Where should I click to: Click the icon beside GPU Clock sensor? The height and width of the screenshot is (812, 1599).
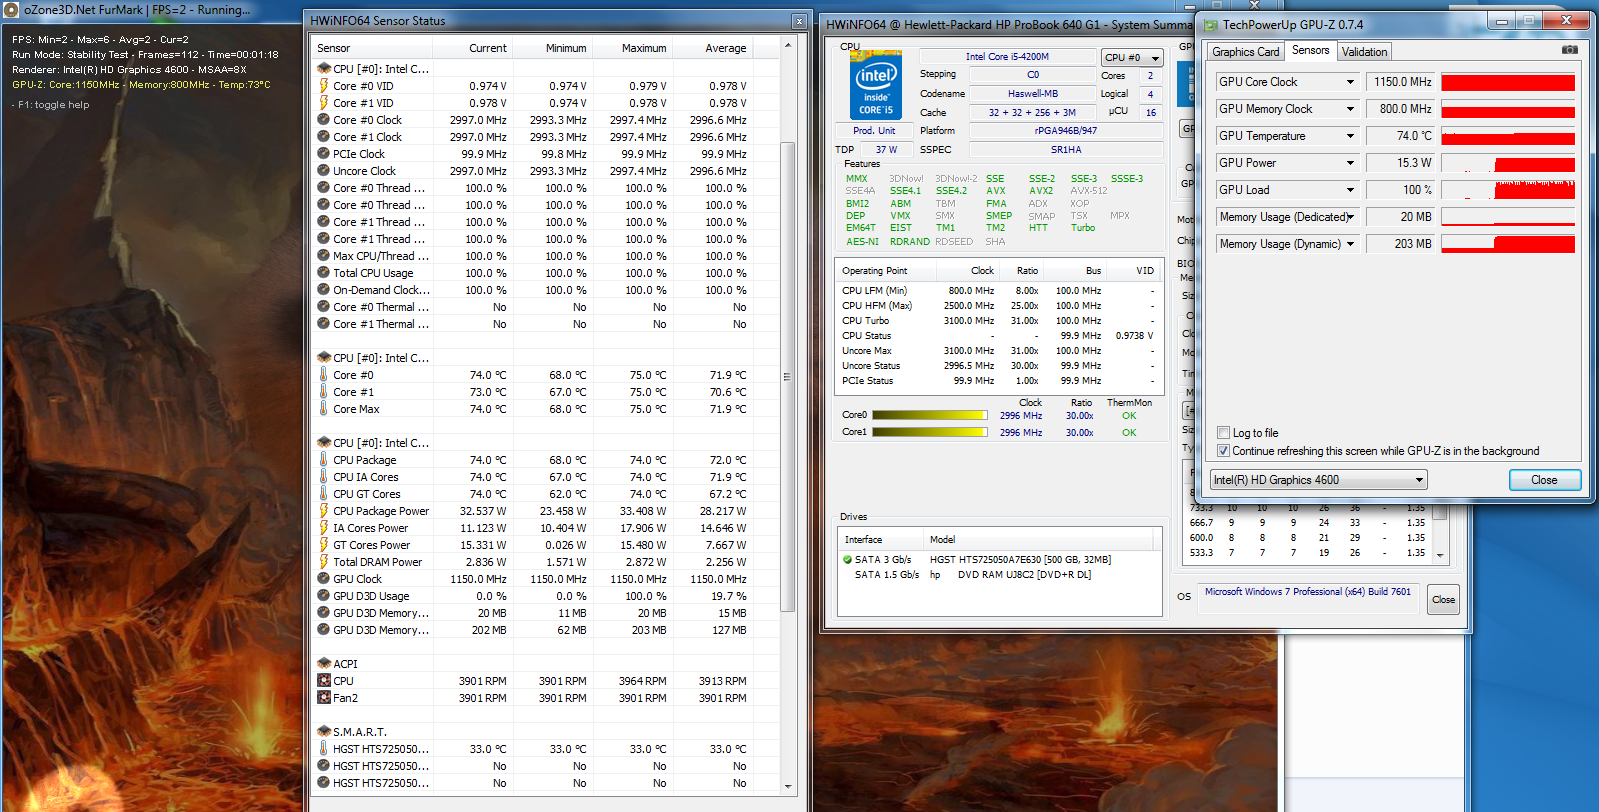324,579
